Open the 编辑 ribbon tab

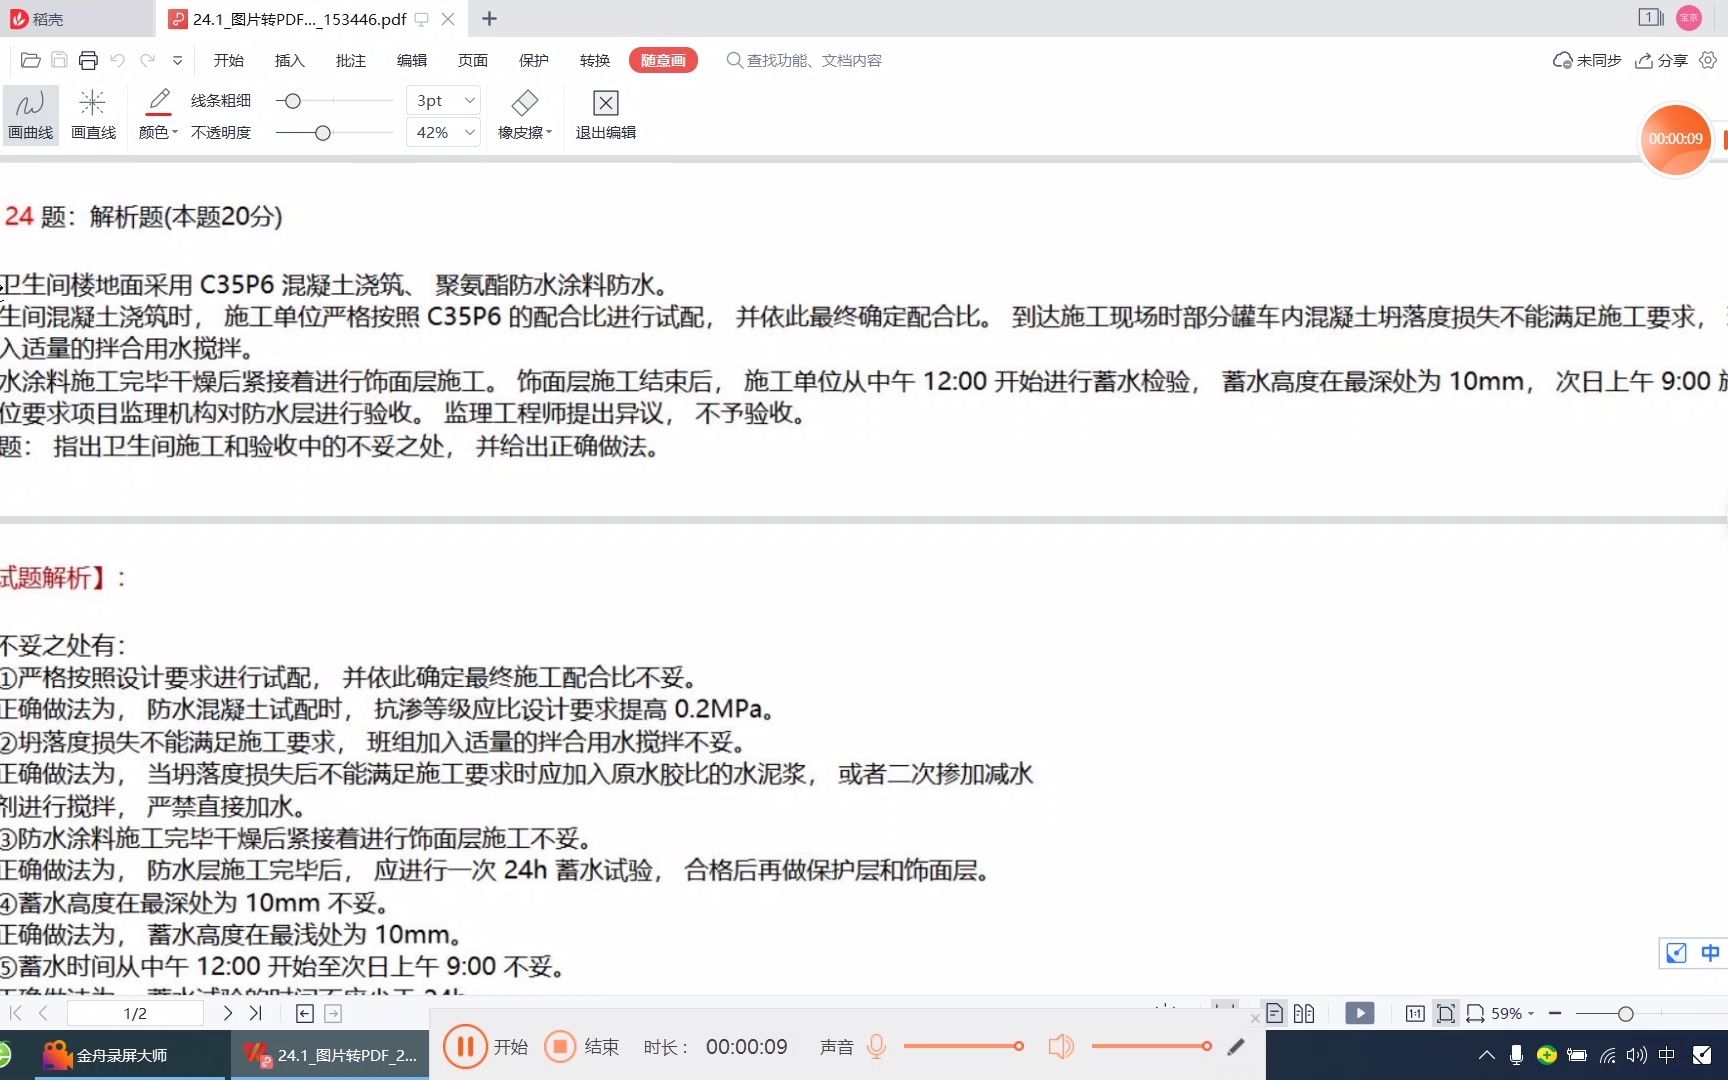(411, 60)
